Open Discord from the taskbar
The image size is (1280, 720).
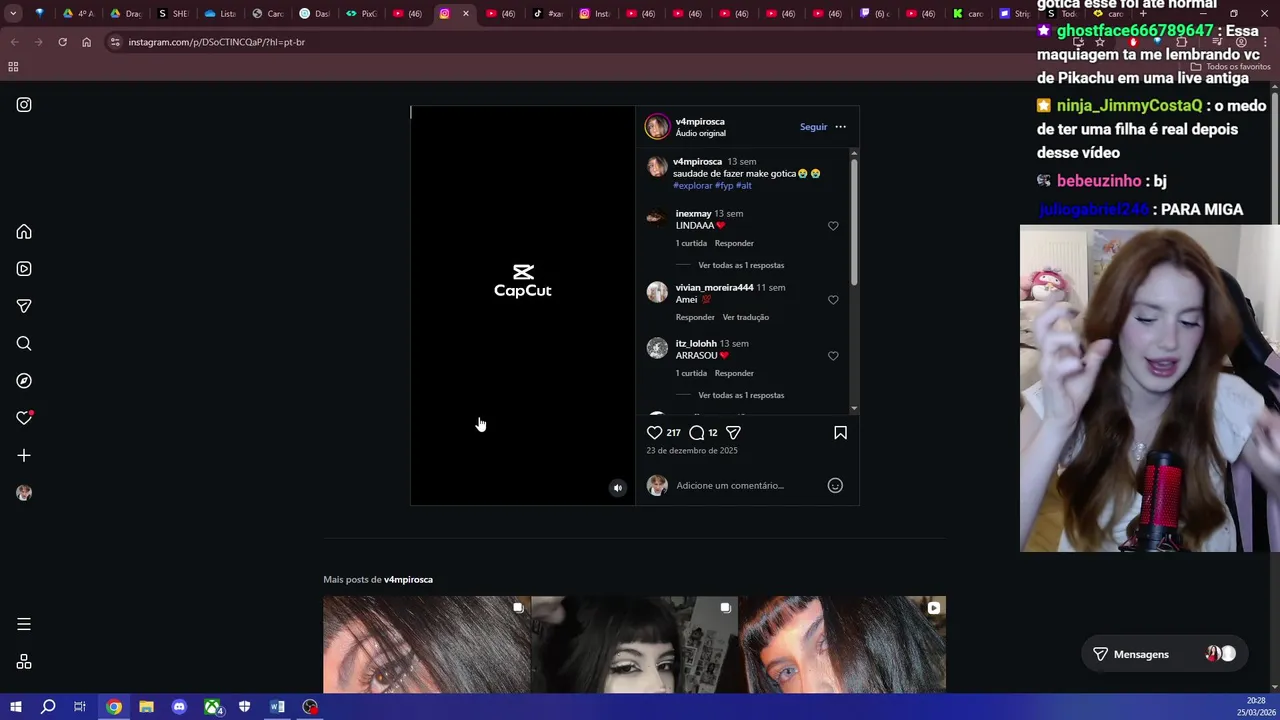pos(179,707)
